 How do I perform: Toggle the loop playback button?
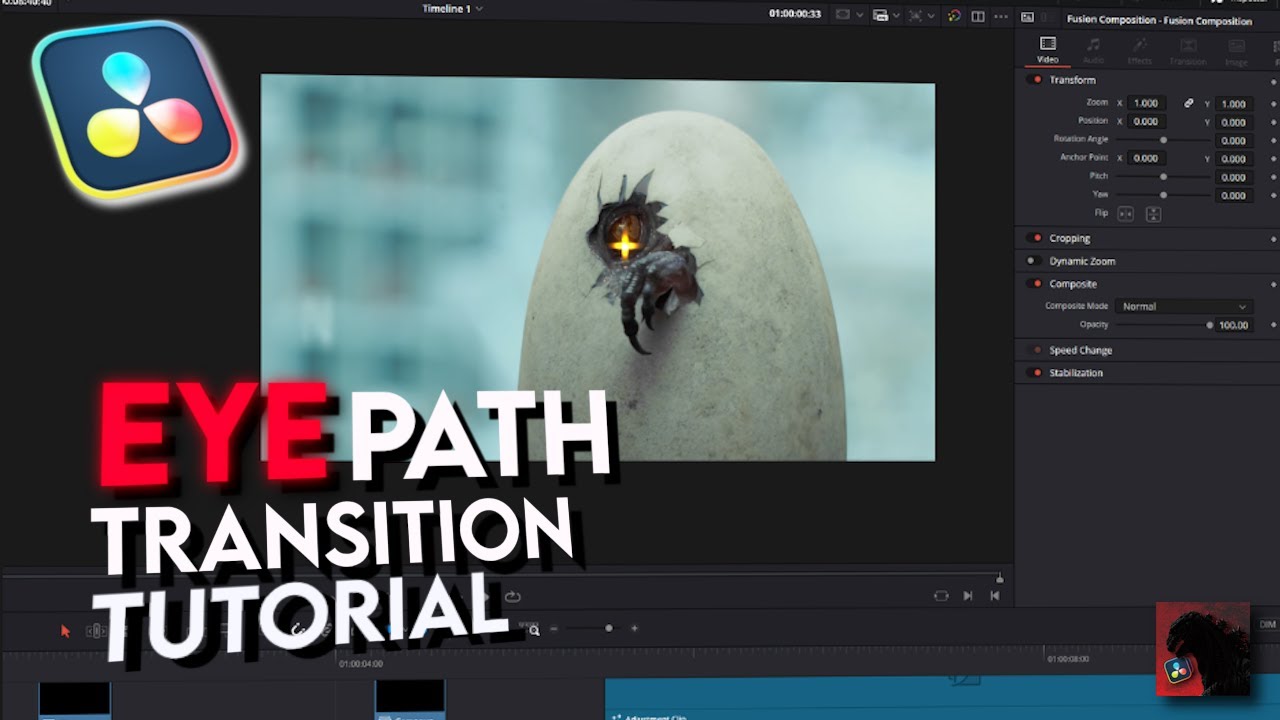(512, 596)
